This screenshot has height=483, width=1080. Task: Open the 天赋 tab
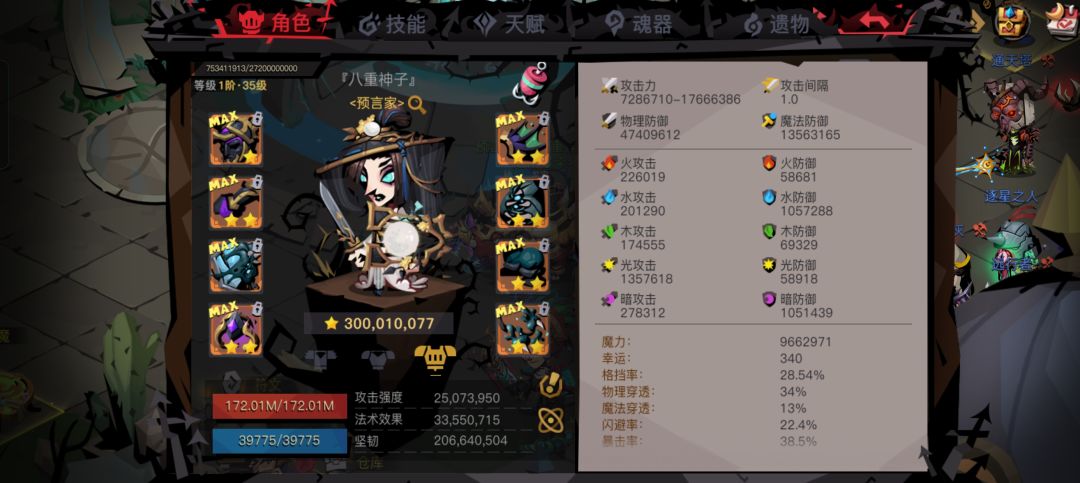tap(509, 24)
